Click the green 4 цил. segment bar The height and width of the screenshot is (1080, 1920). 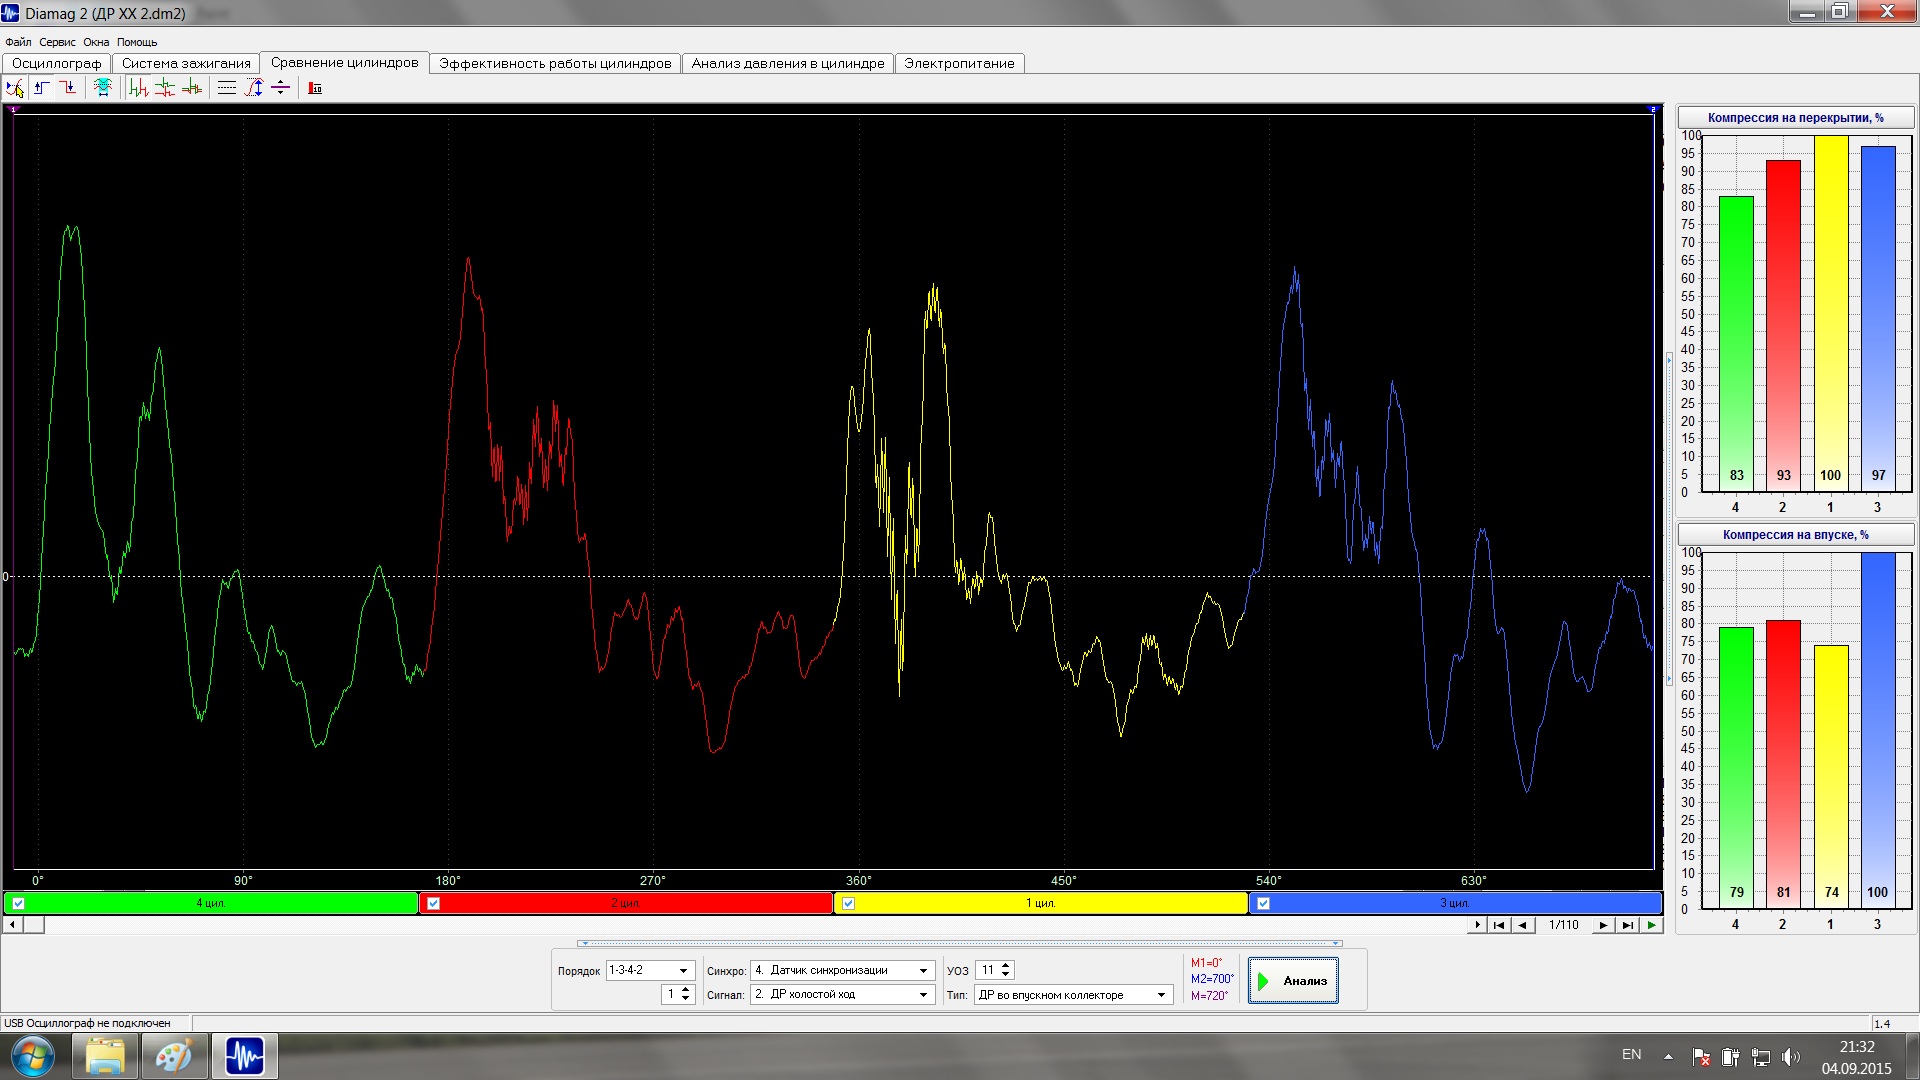click(x=211, y=903)
